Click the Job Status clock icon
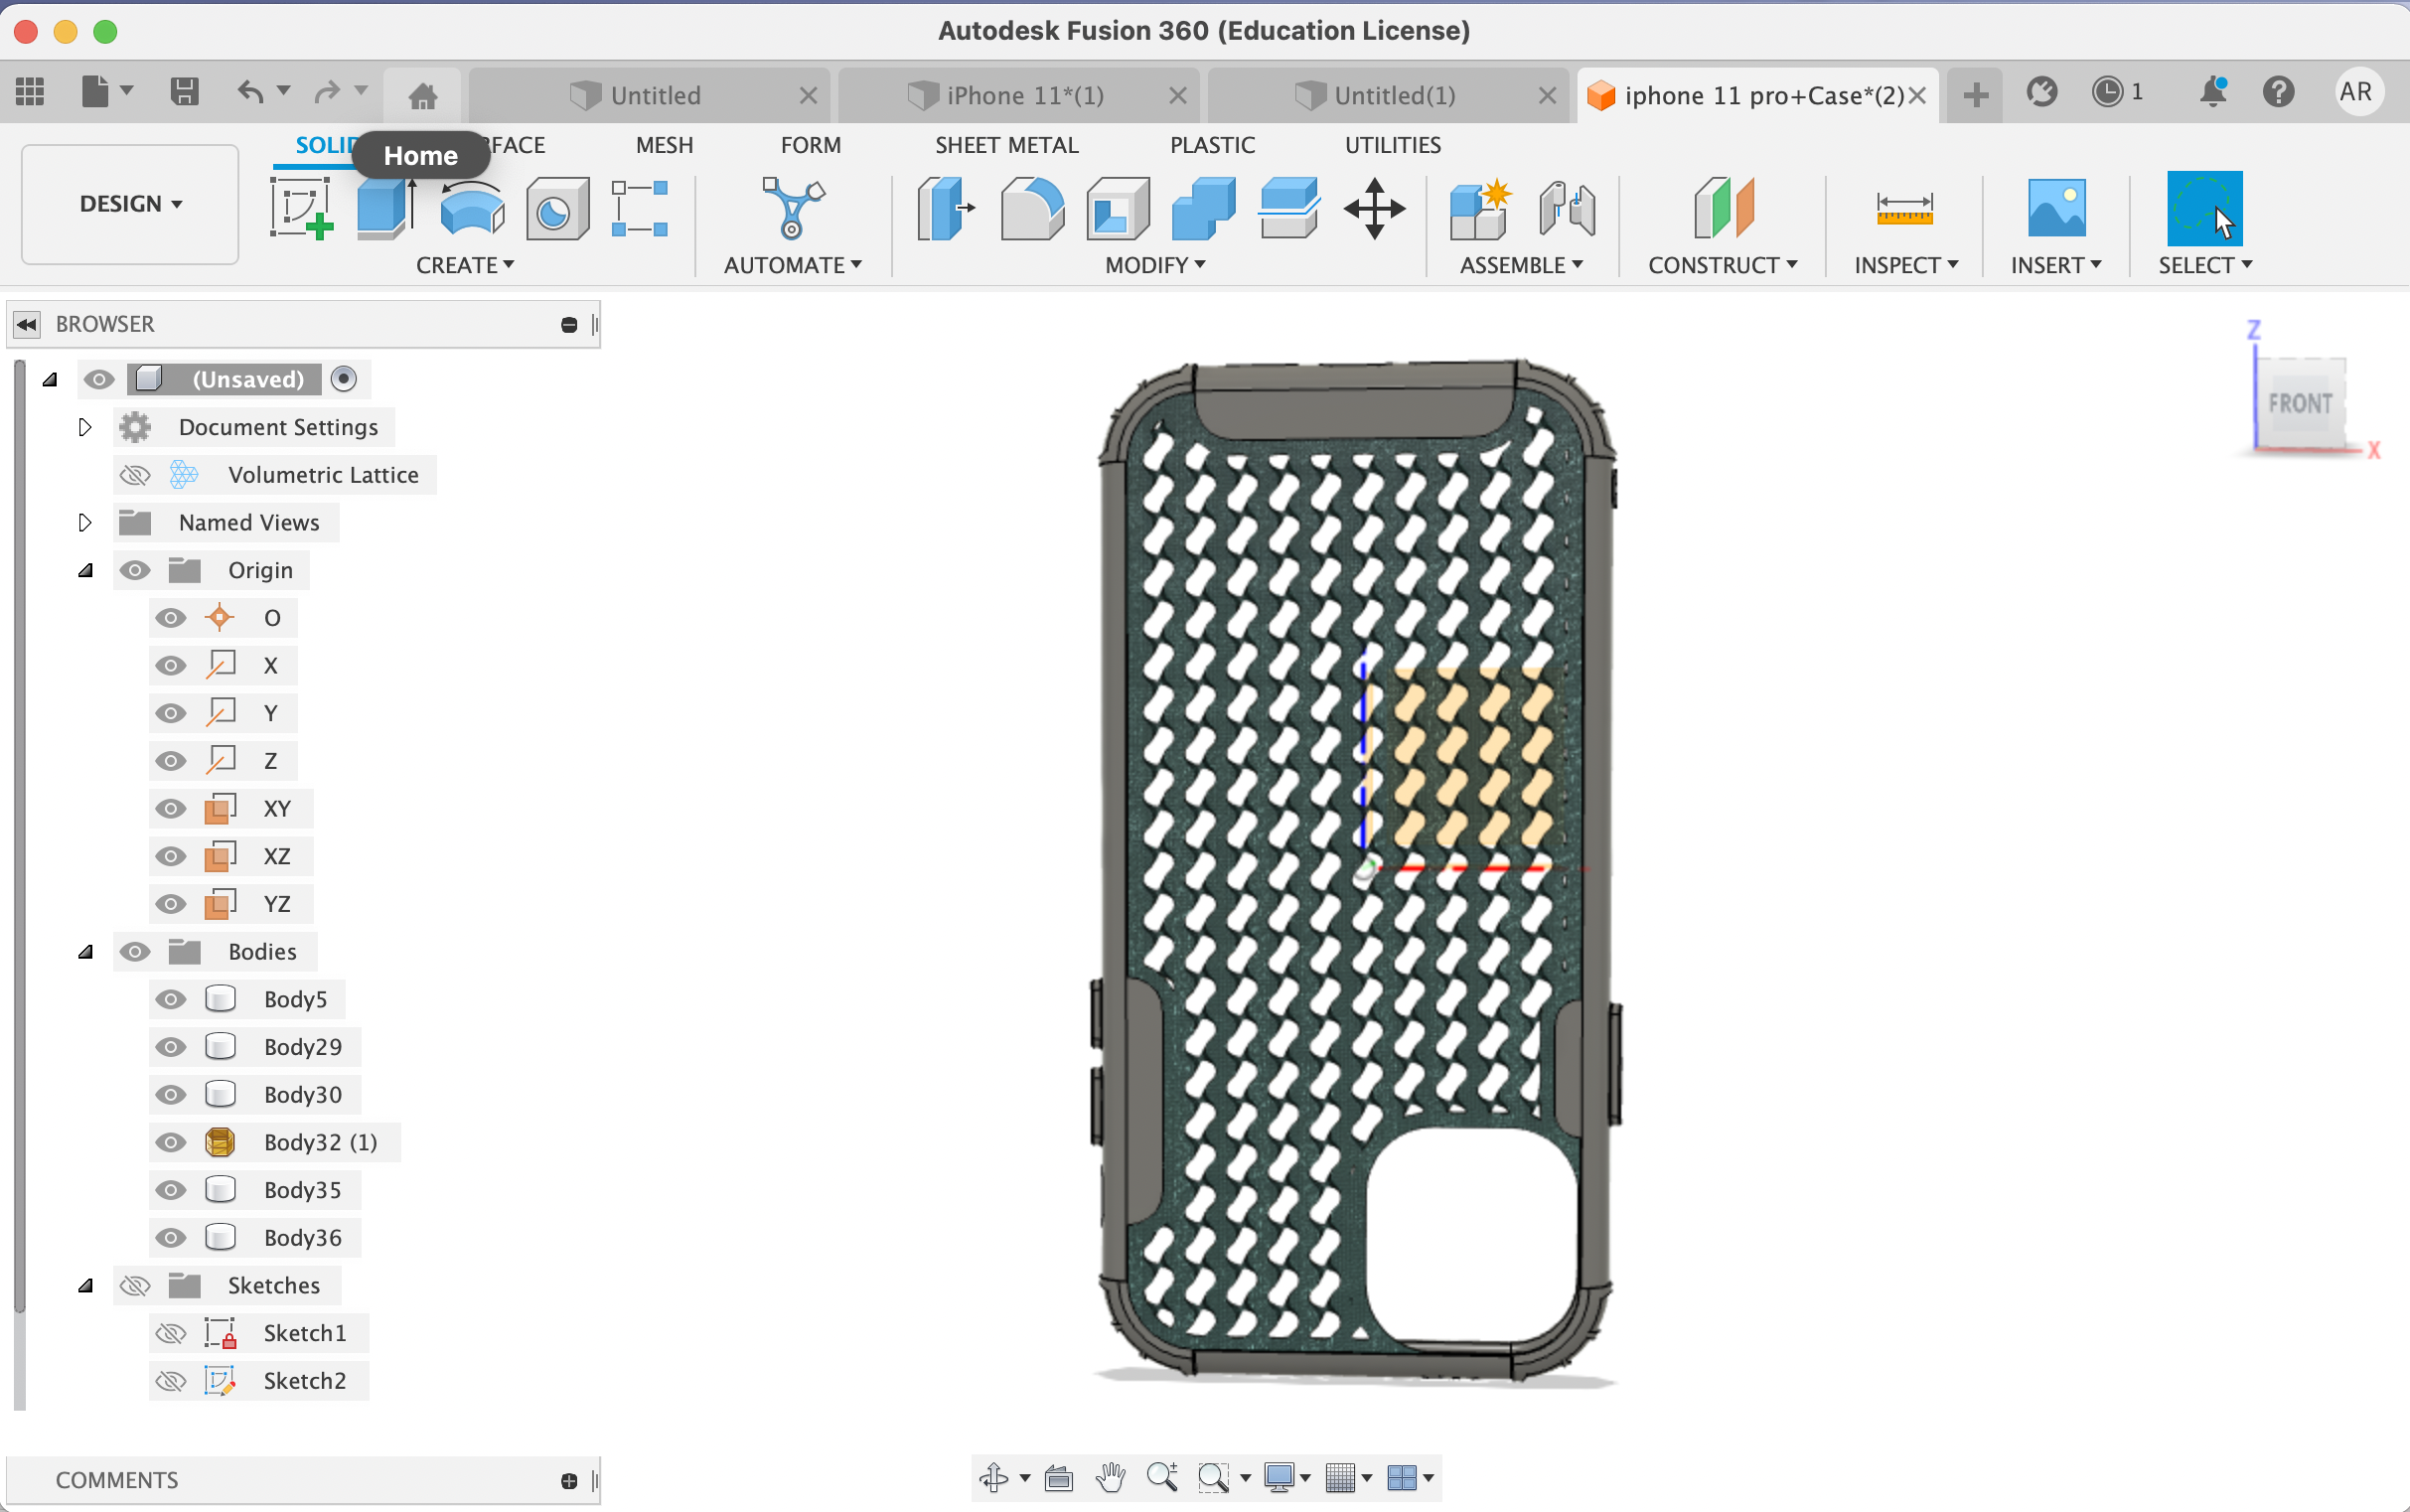The height and width of the screenshot is (1512, 2410). tap(2108, 92)
